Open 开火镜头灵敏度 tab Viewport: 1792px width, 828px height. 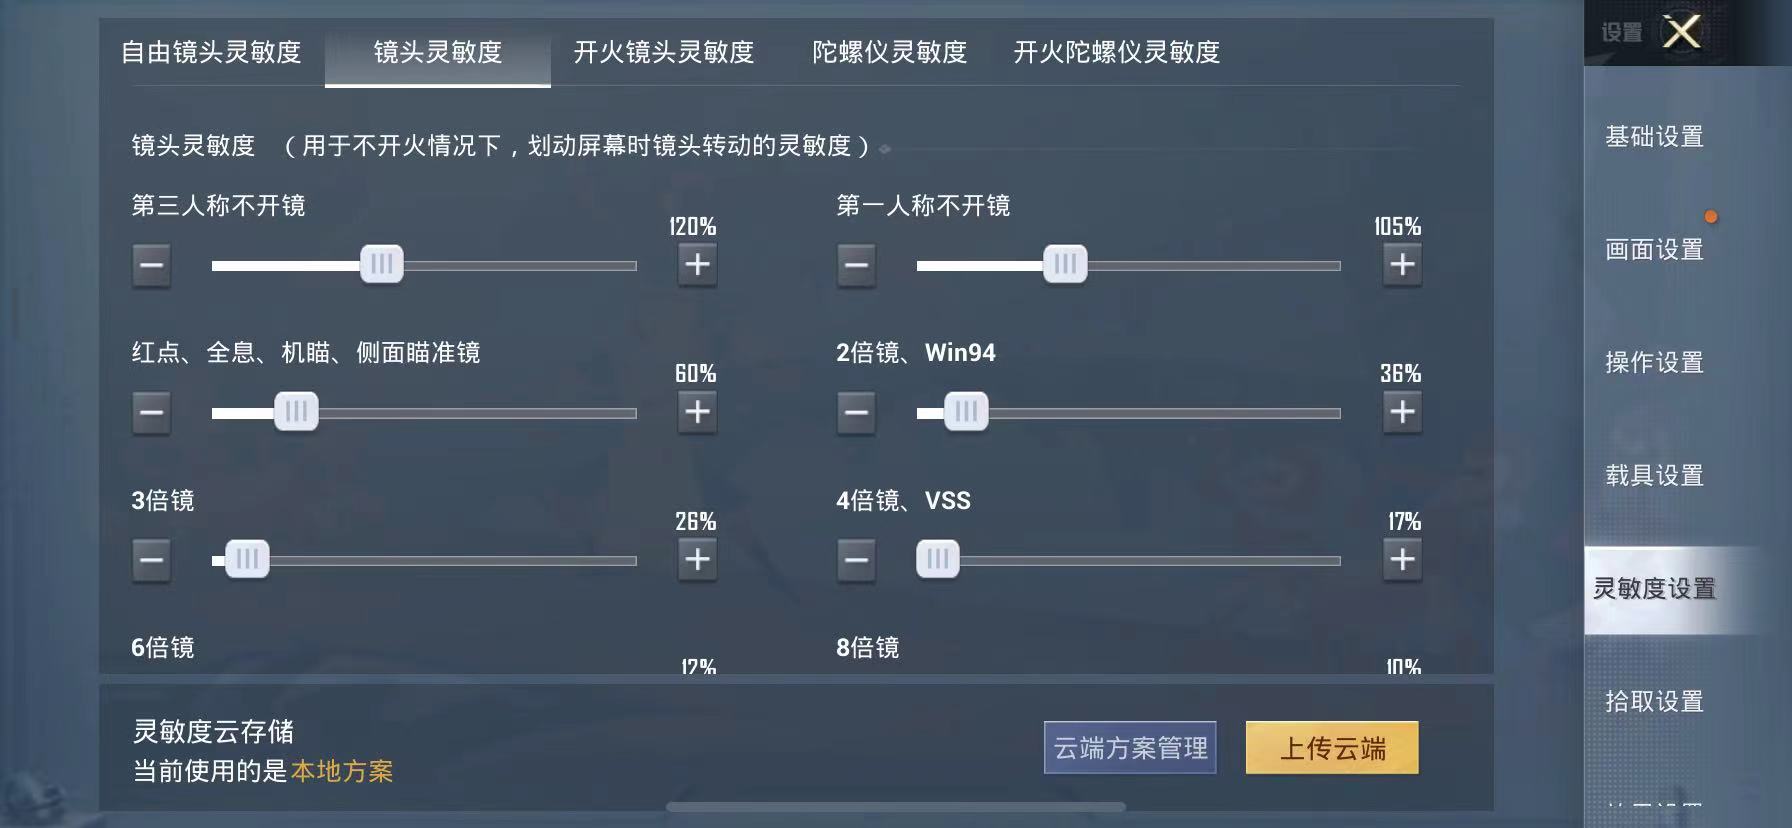(x=664, y=52)
